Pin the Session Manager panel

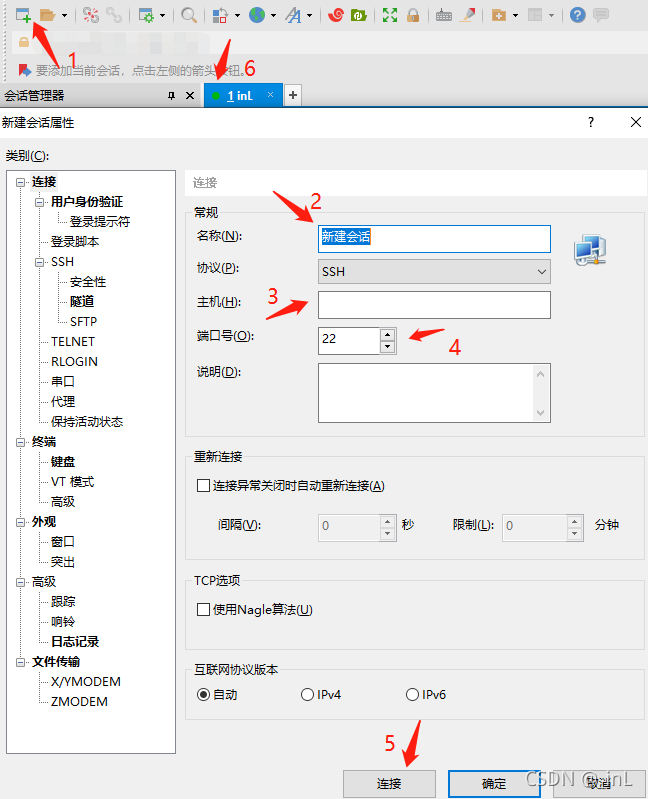click(171, 95)
